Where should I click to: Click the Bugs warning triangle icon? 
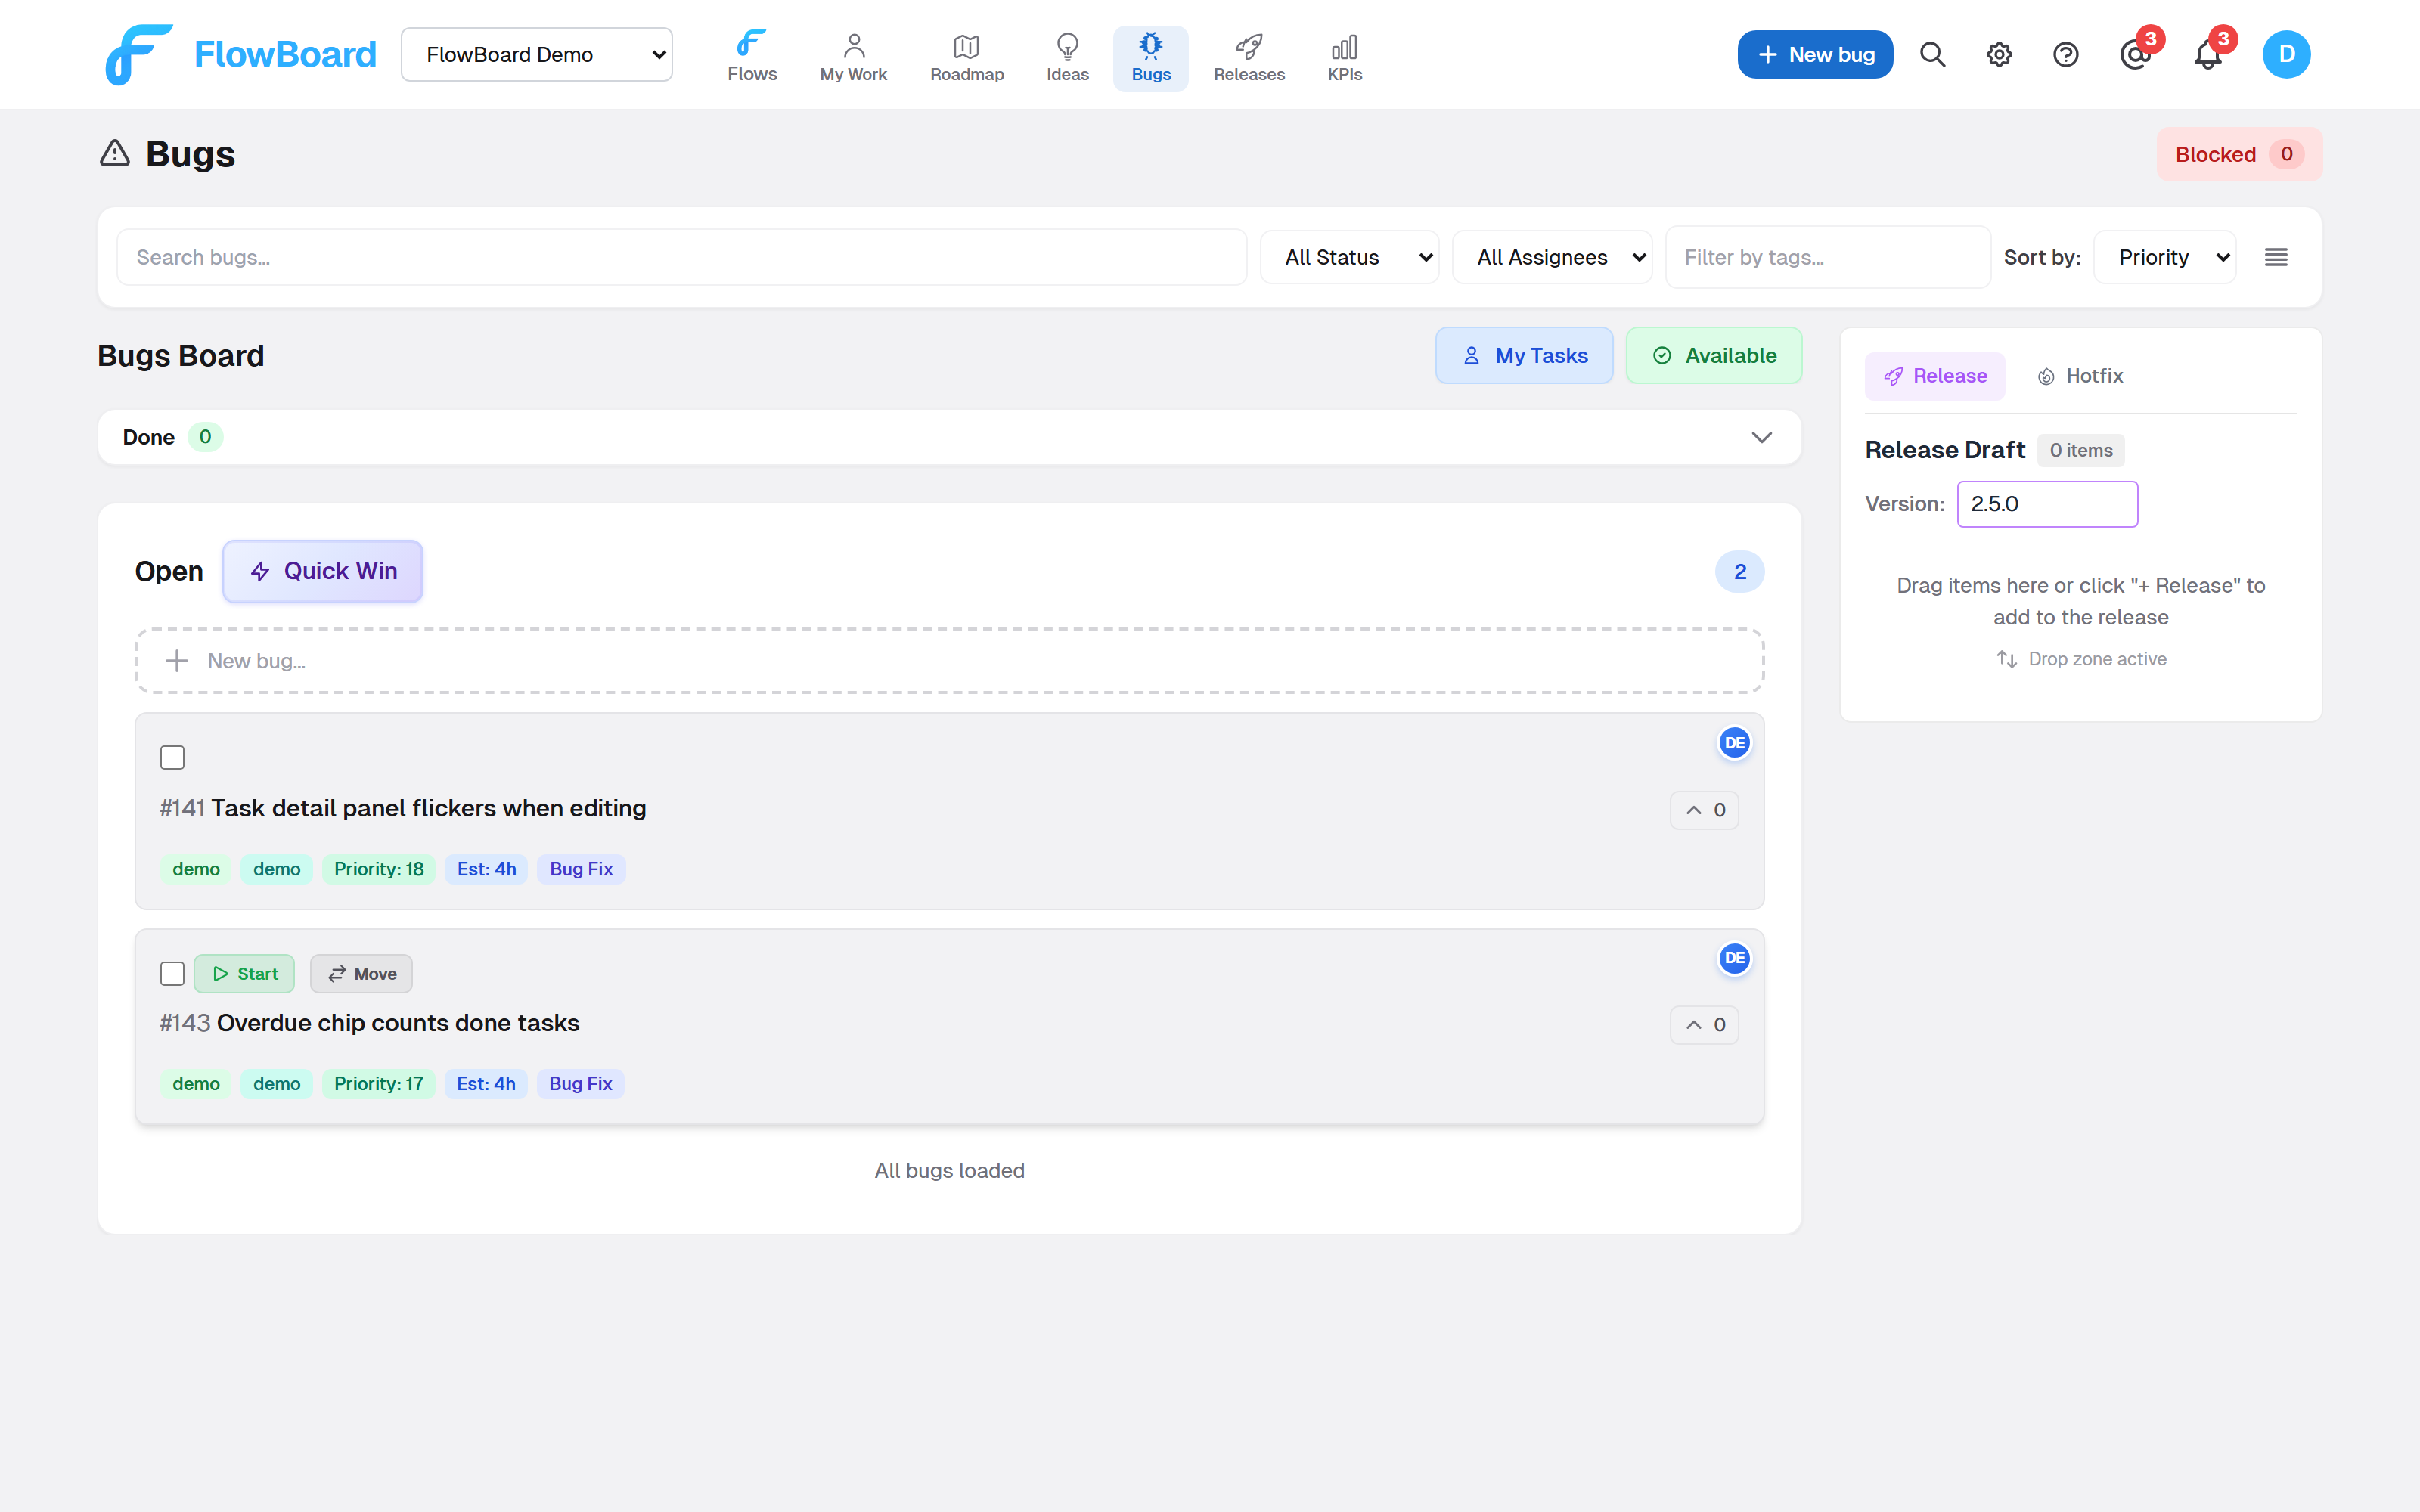click(x=115, y=153)
